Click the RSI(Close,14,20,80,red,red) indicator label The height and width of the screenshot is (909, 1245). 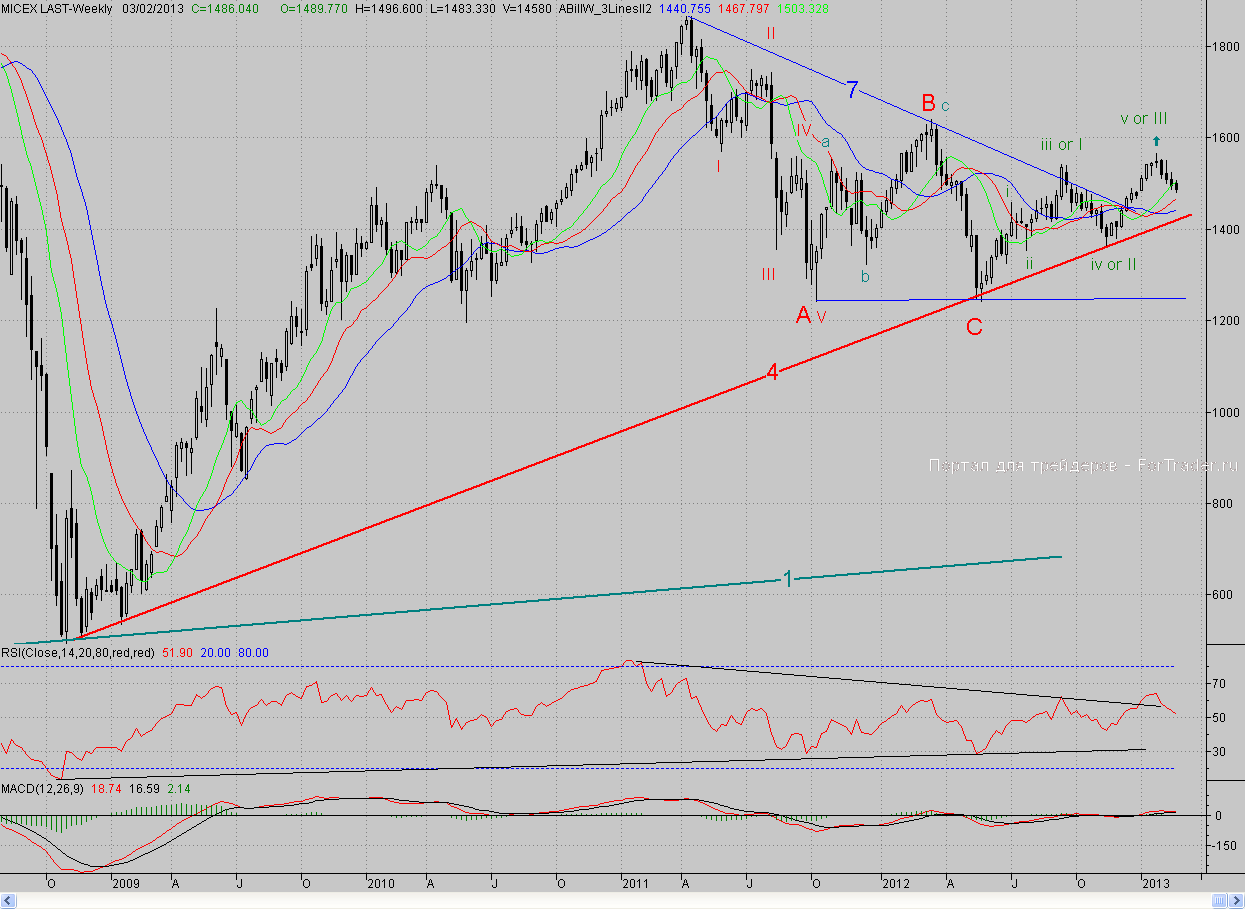pos(77,652)
